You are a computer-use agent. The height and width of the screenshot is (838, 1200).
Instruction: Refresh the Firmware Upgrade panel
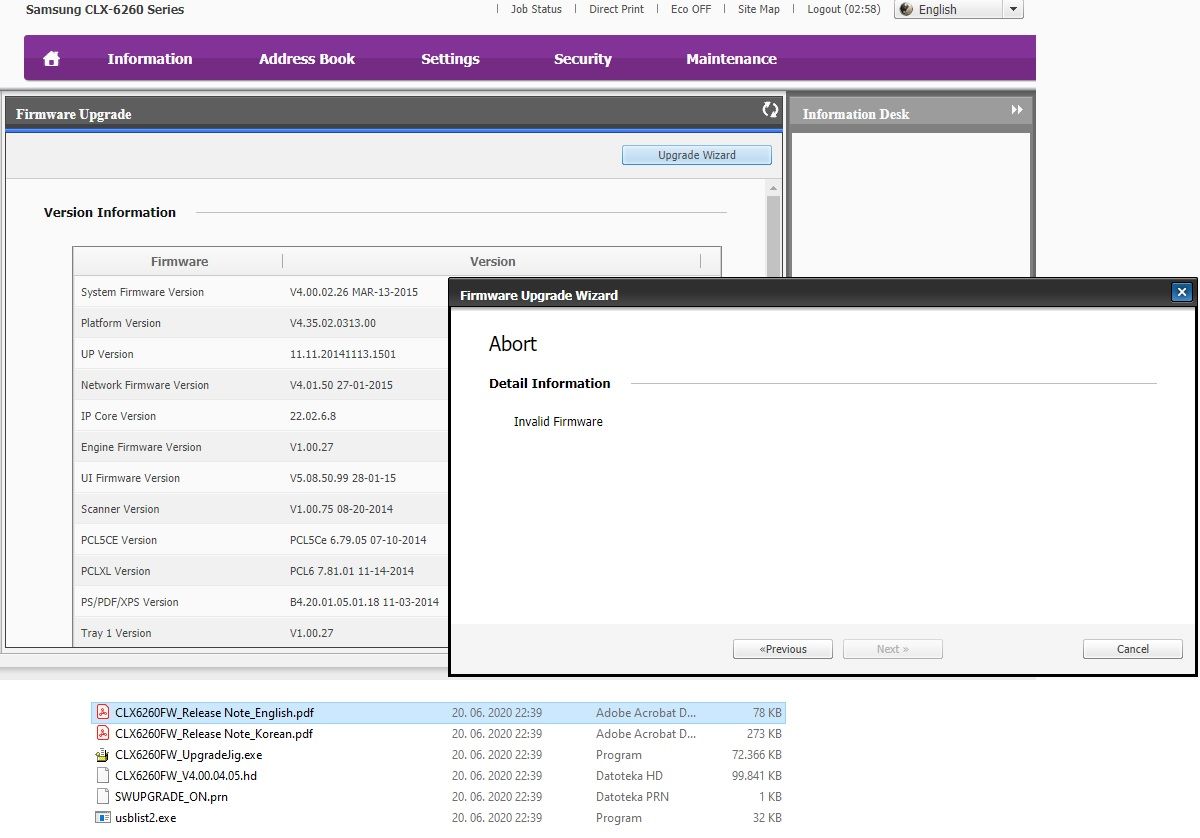[x=770, y=110]
